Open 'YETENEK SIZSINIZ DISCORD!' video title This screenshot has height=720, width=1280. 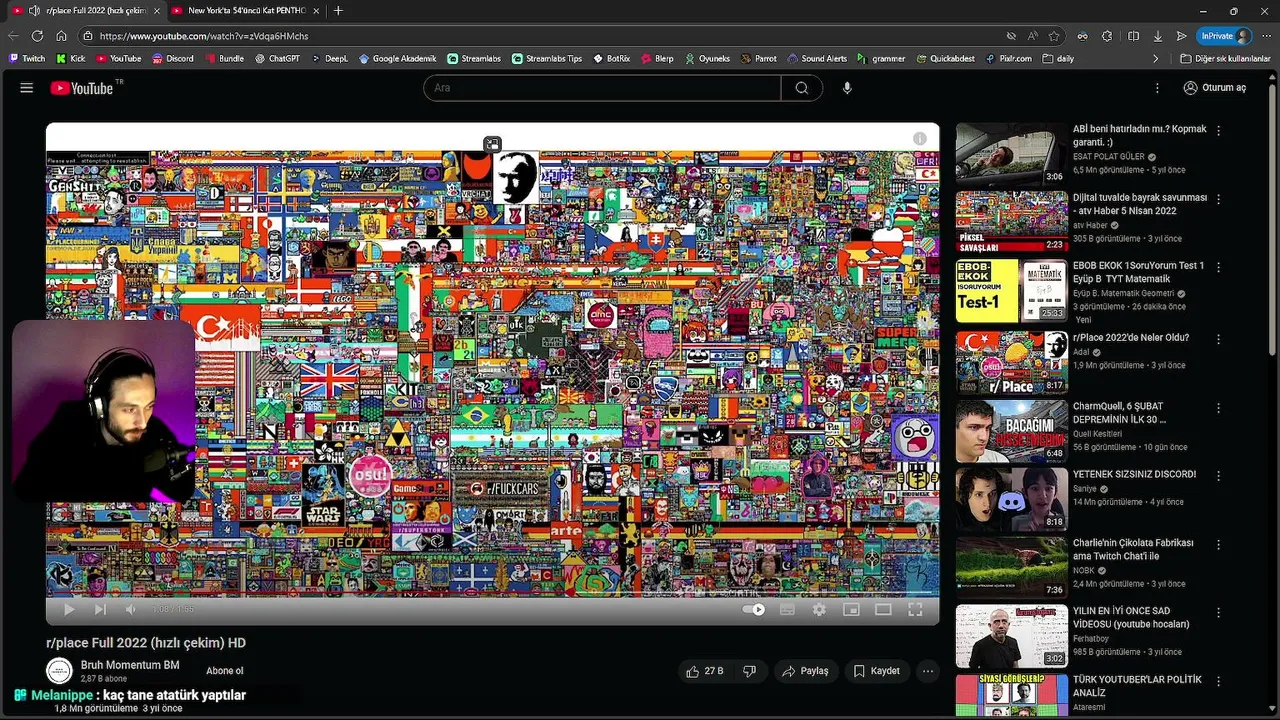coord(1134,475)
